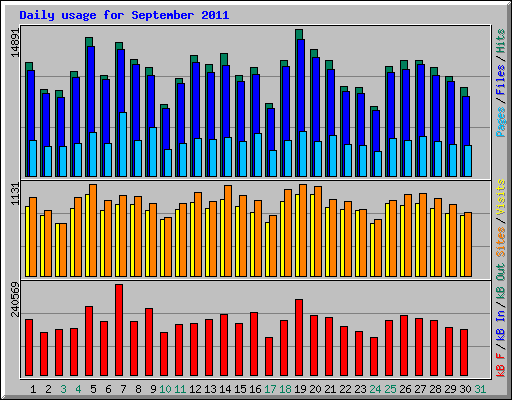Click the x-axis day label 23
Screen dimensions: 512x400
(360, 389)
